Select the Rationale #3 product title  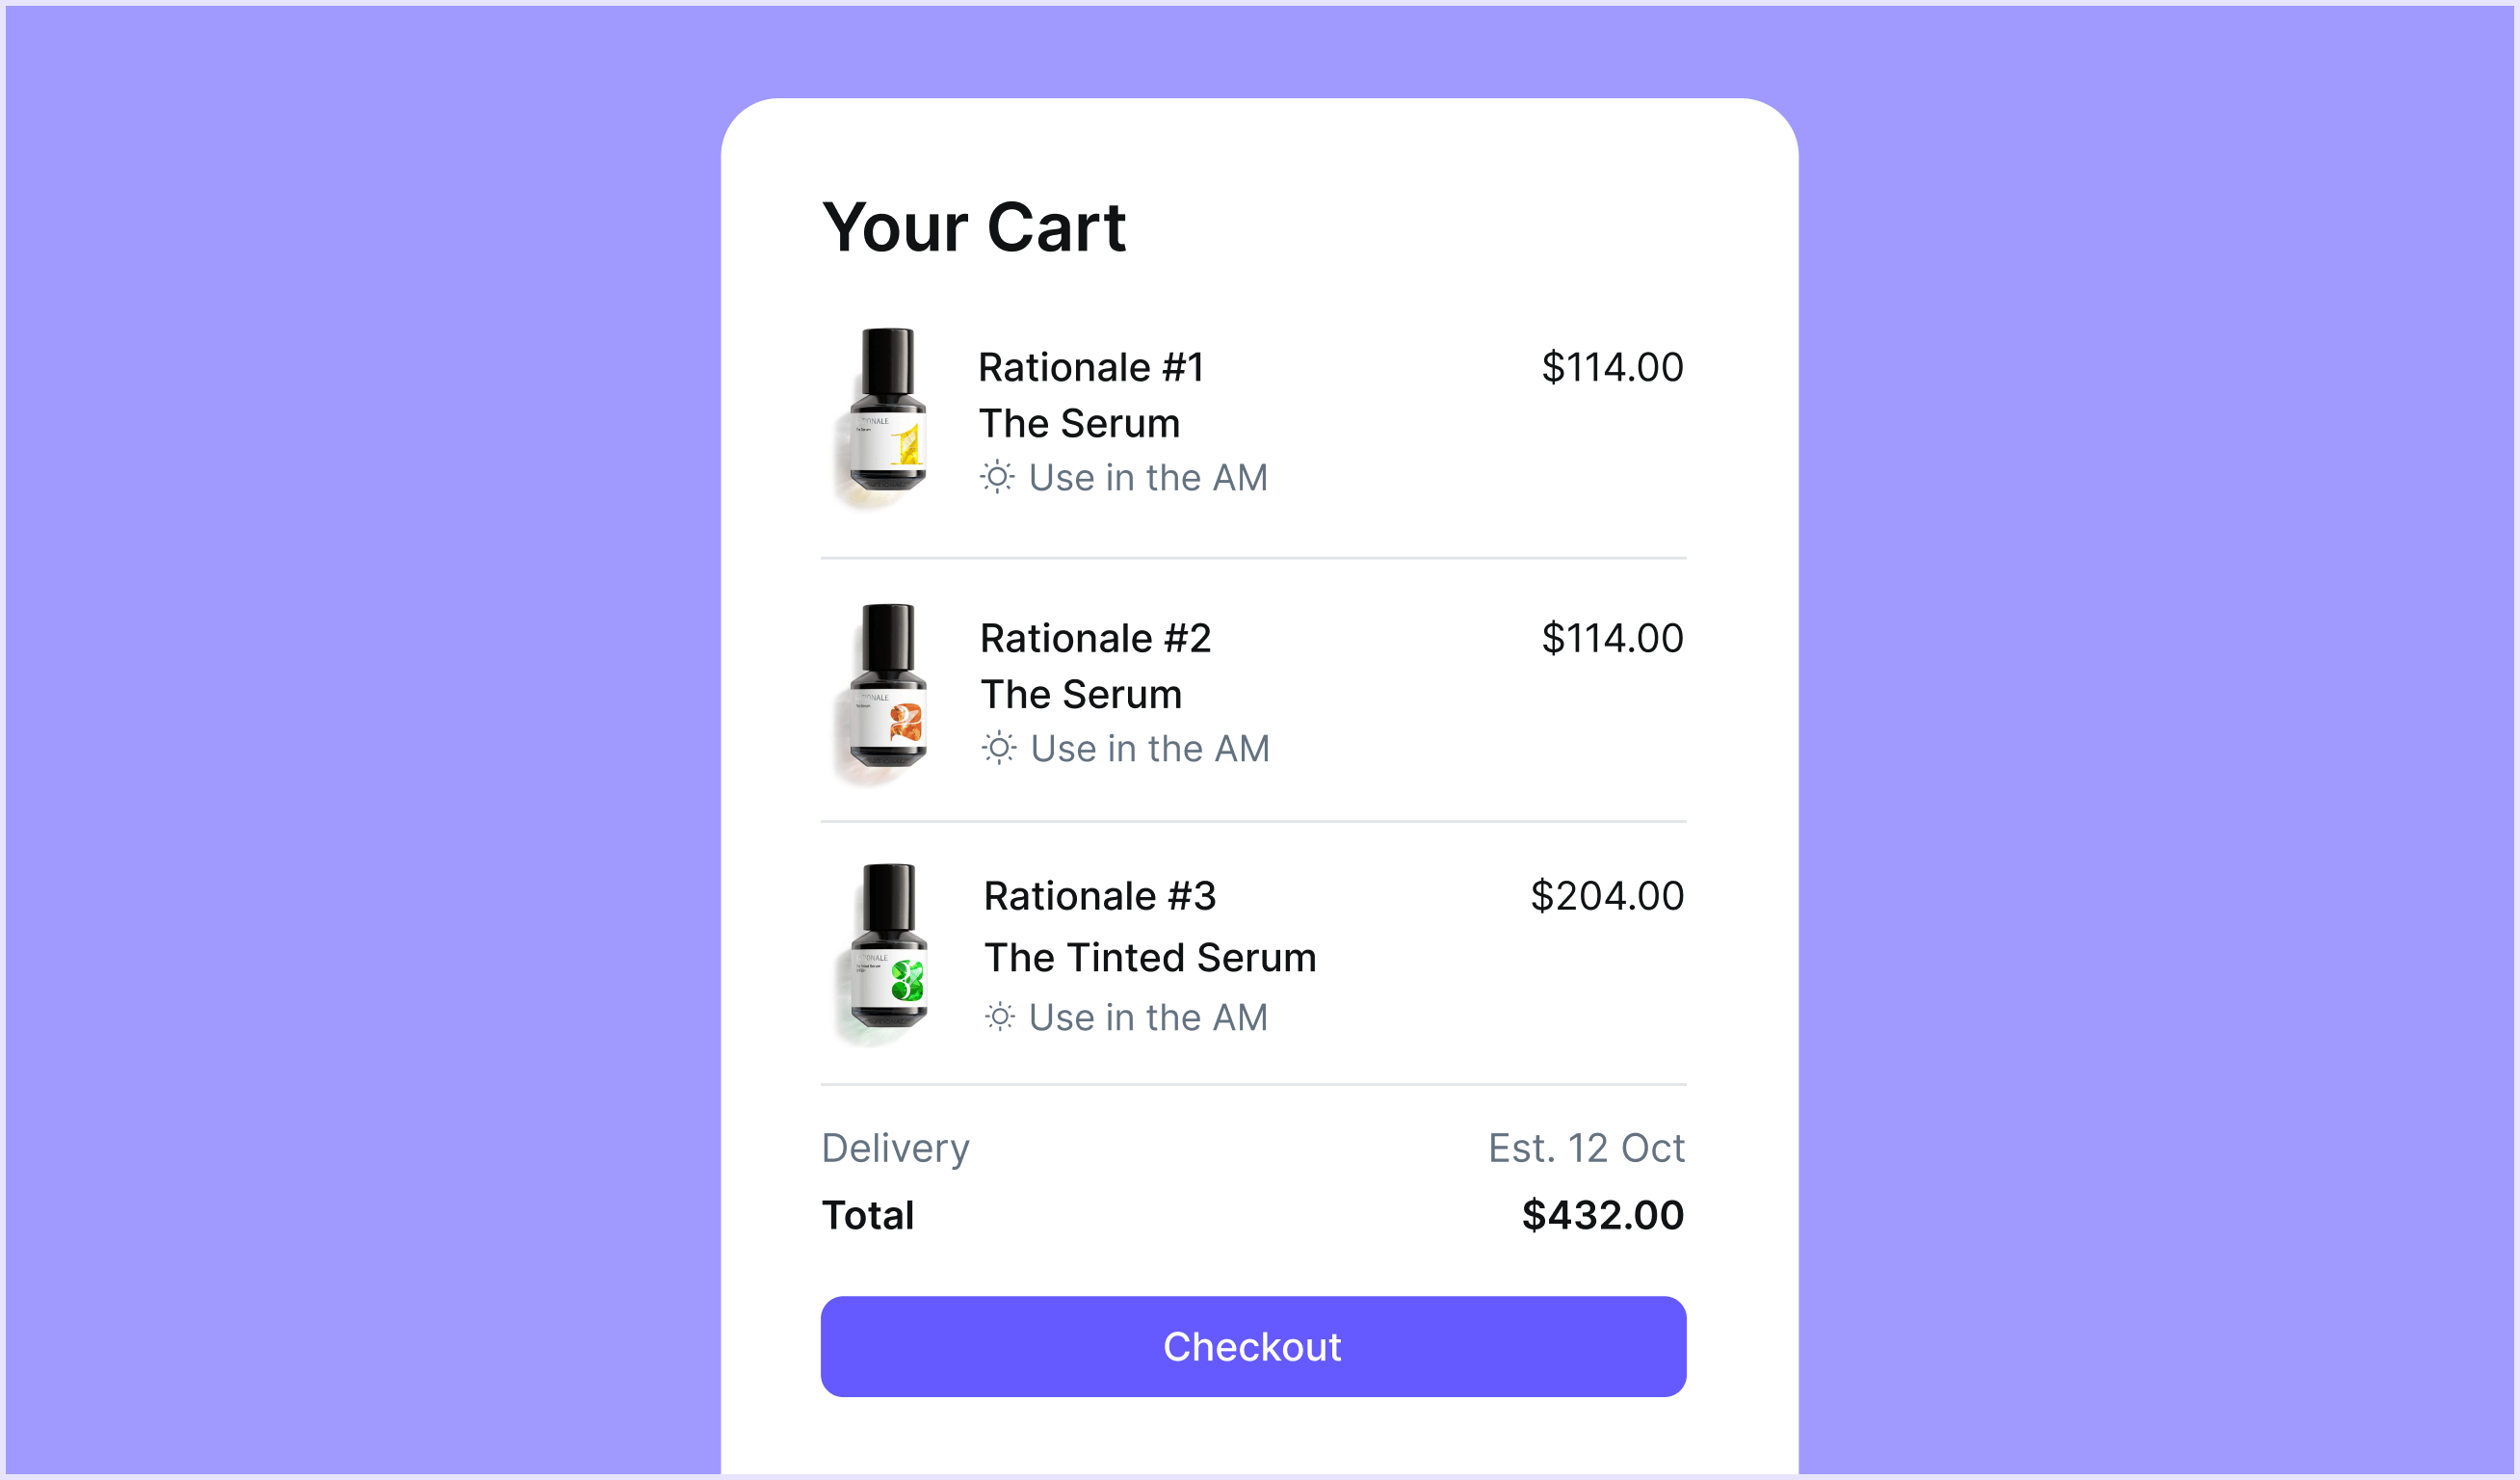click(x=1100, y=896)
